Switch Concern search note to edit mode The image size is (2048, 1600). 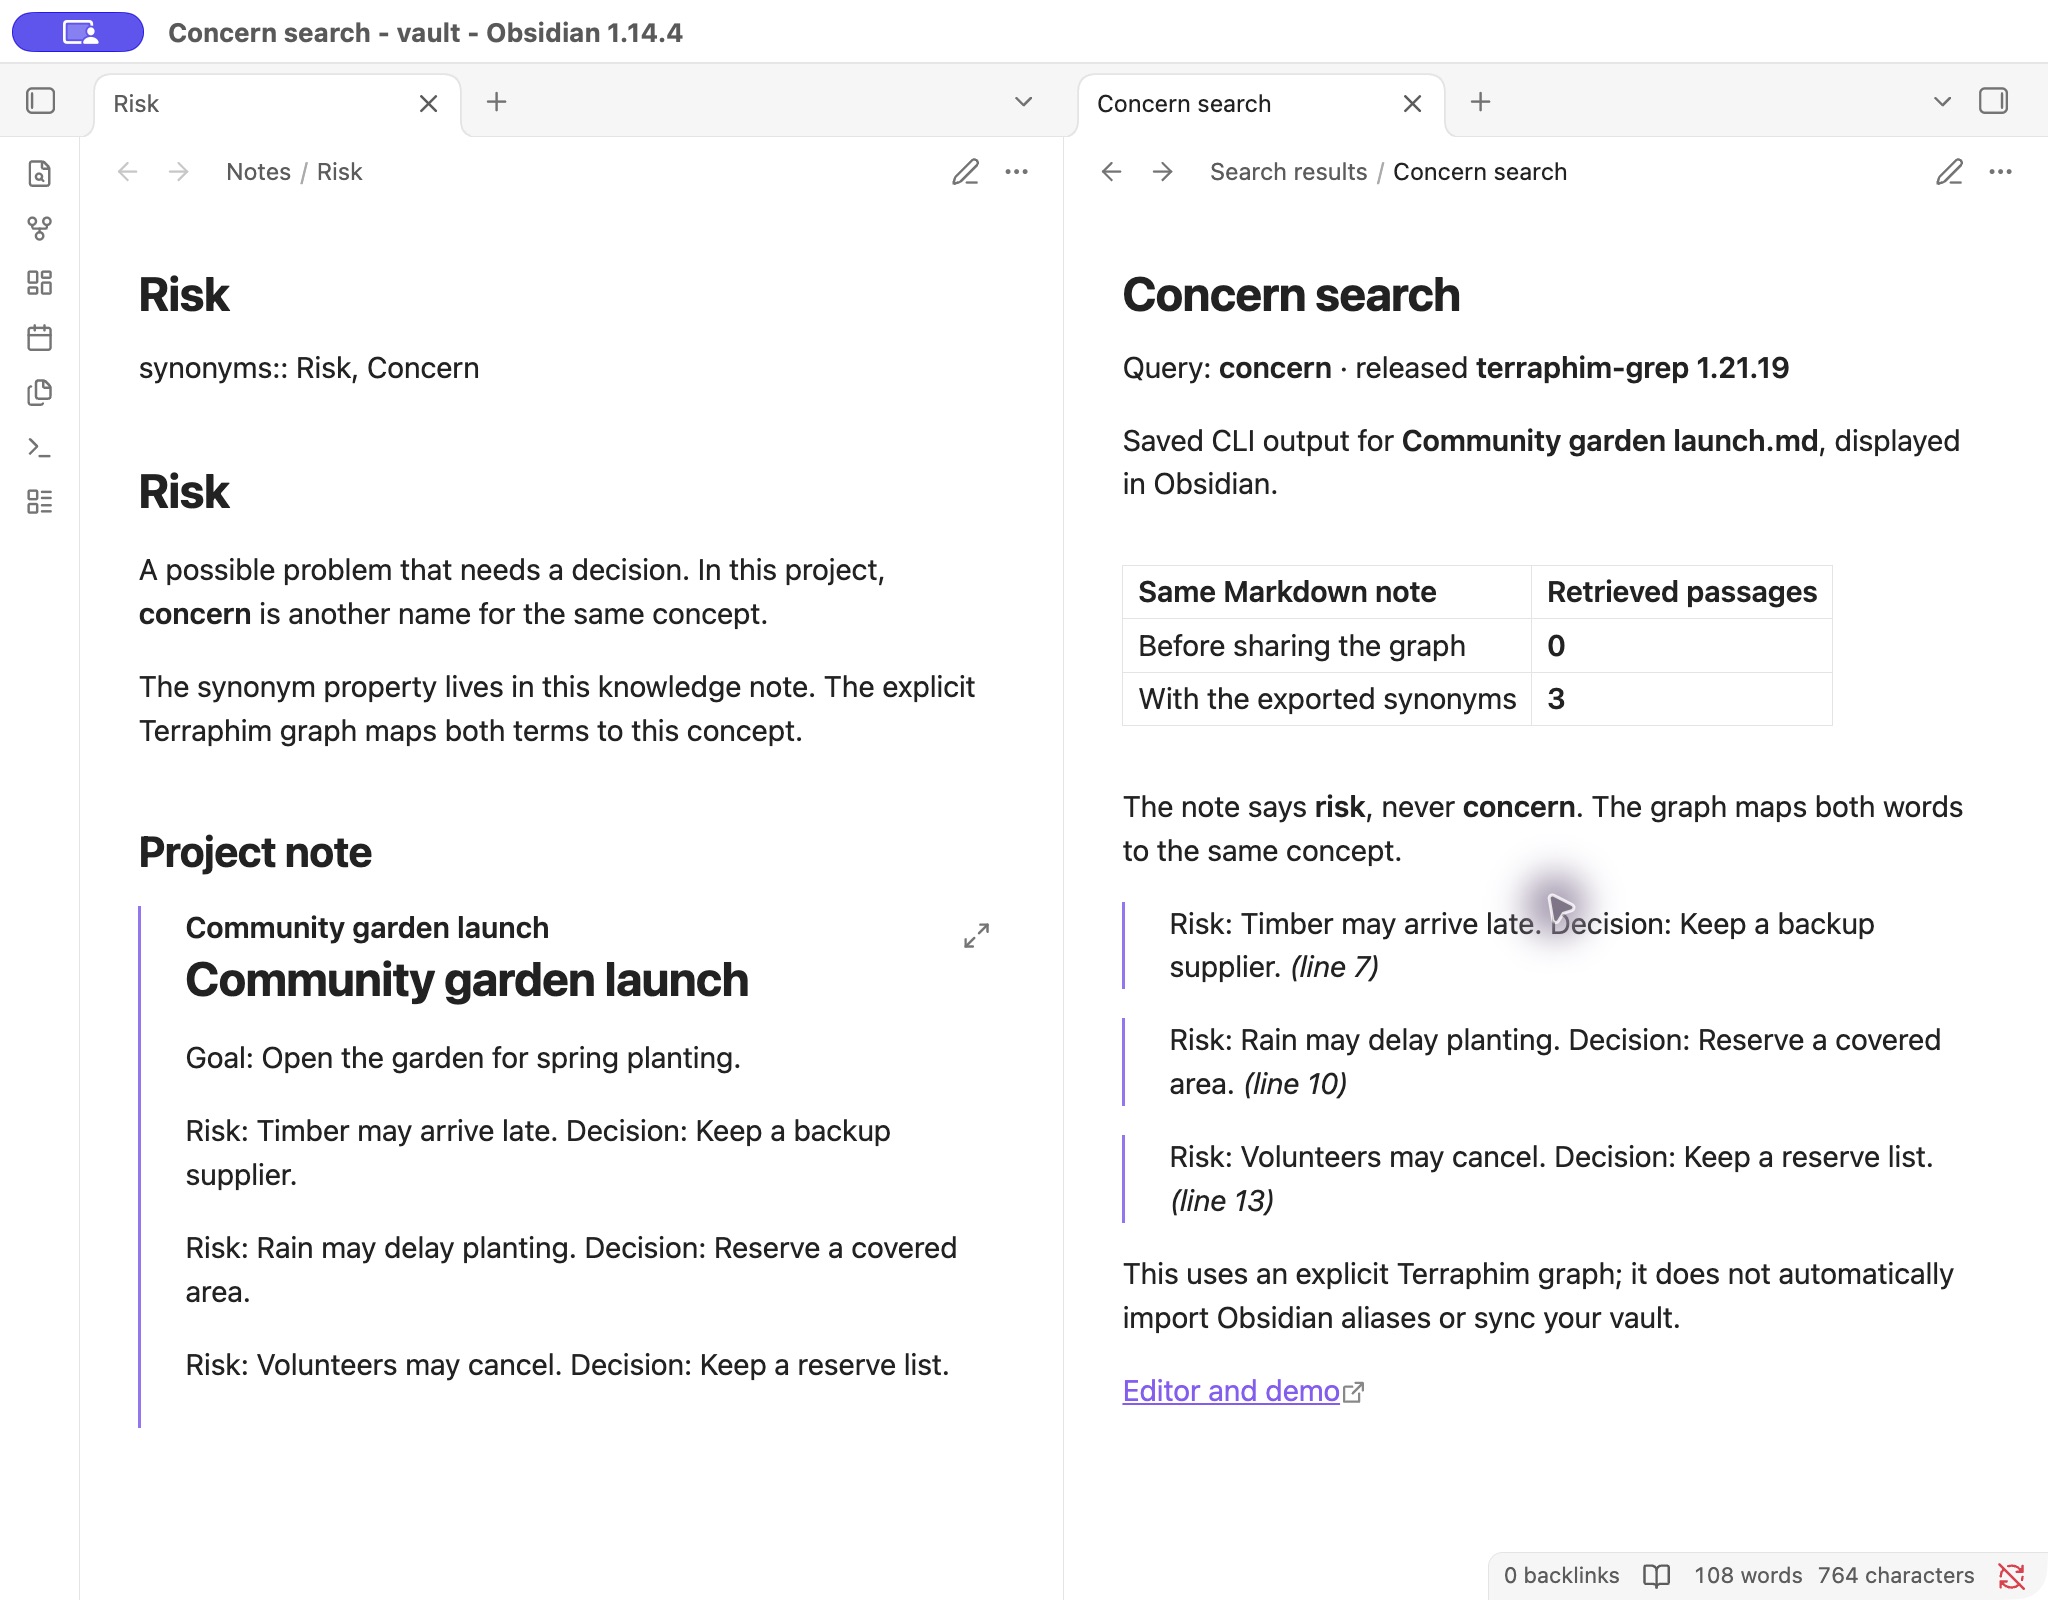point(1949,172)
